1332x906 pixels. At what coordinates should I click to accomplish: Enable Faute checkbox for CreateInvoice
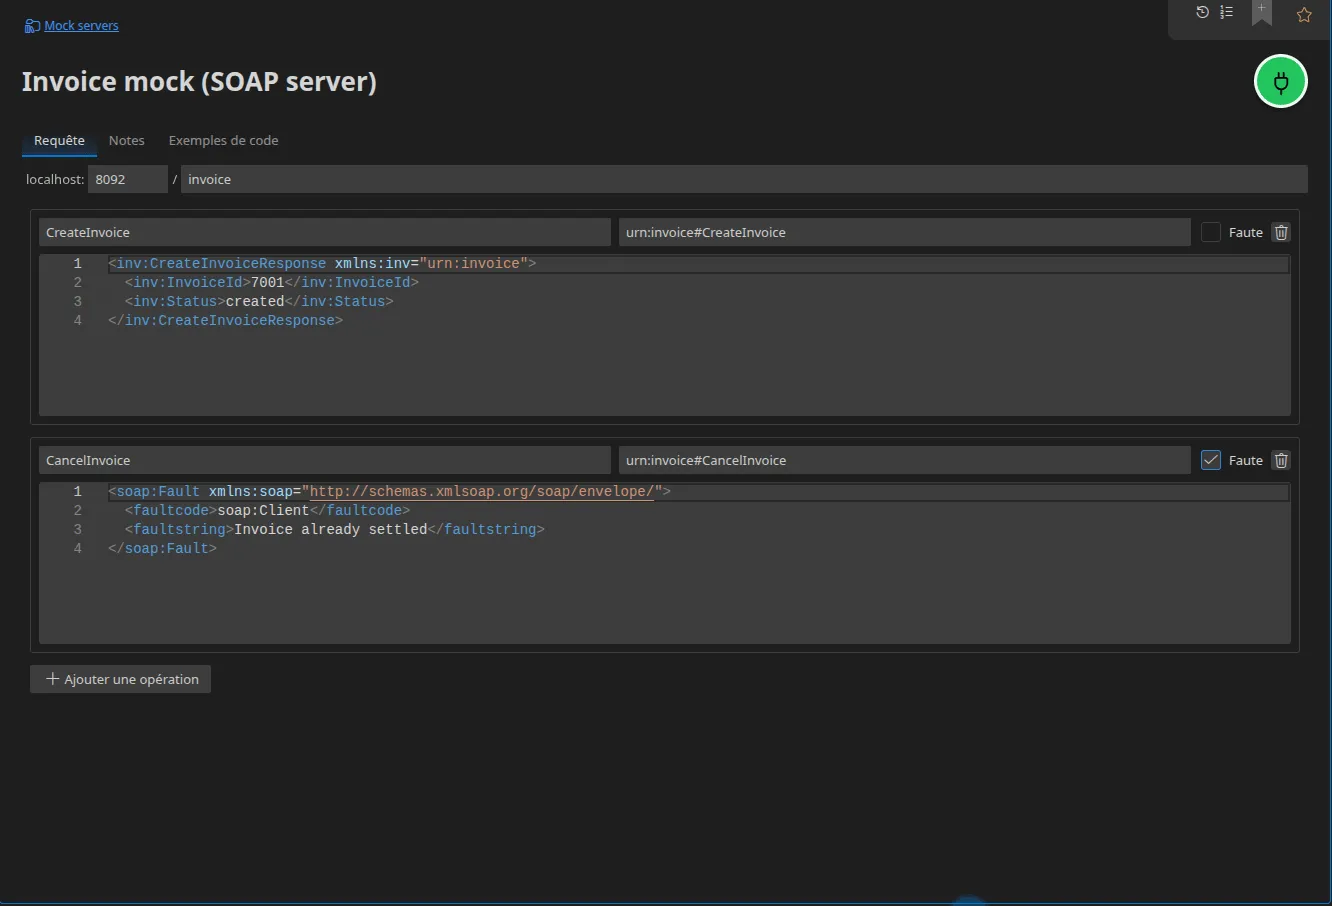[1211, 232]
